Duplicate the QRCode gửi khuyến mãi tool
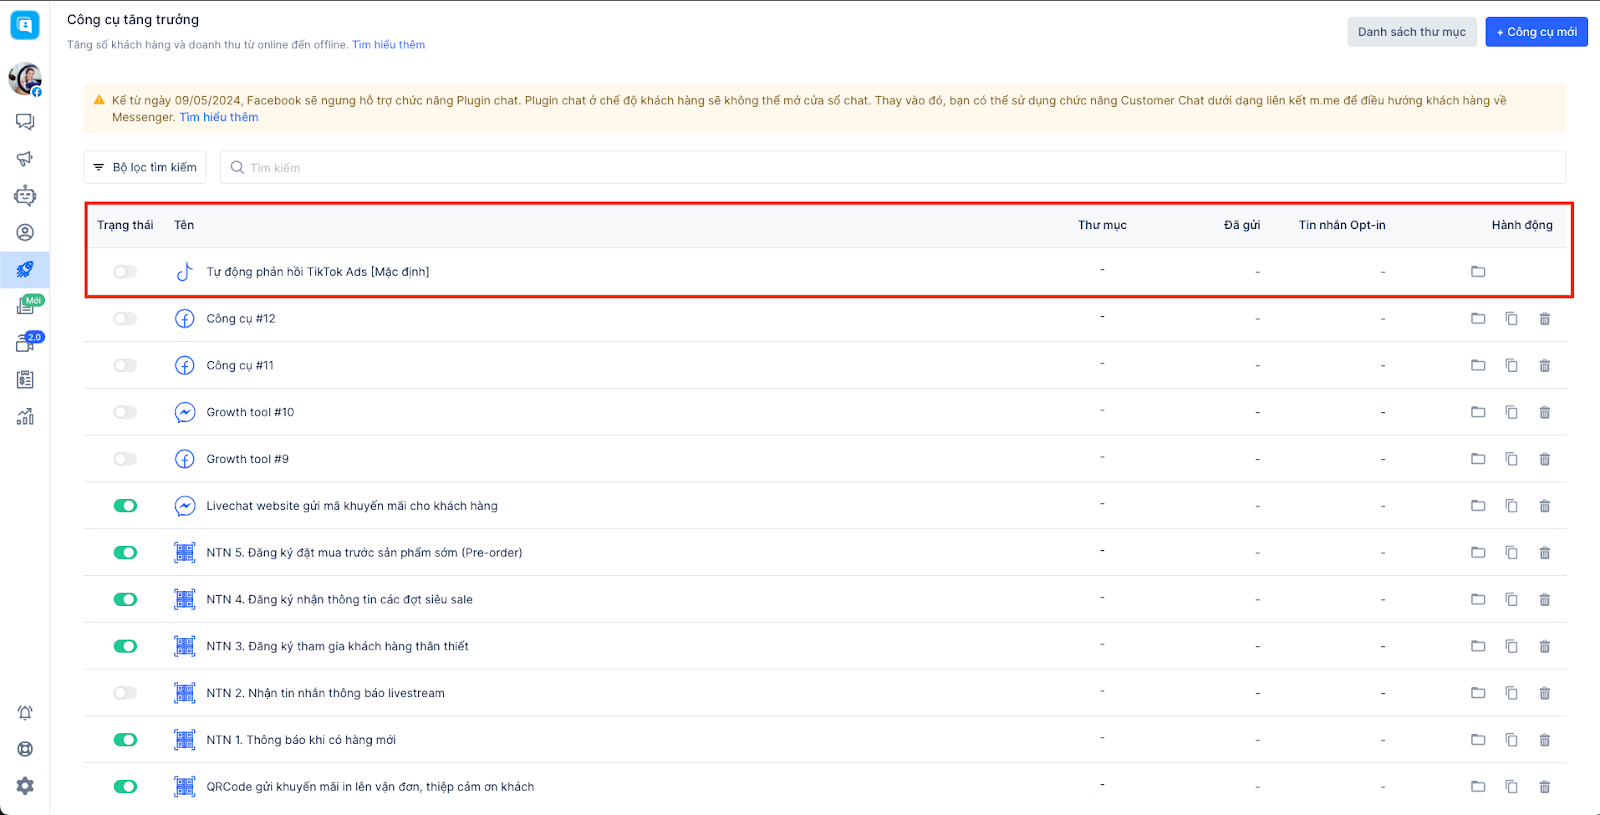This screenshot has height=815, width=1600. (1511, 787)
